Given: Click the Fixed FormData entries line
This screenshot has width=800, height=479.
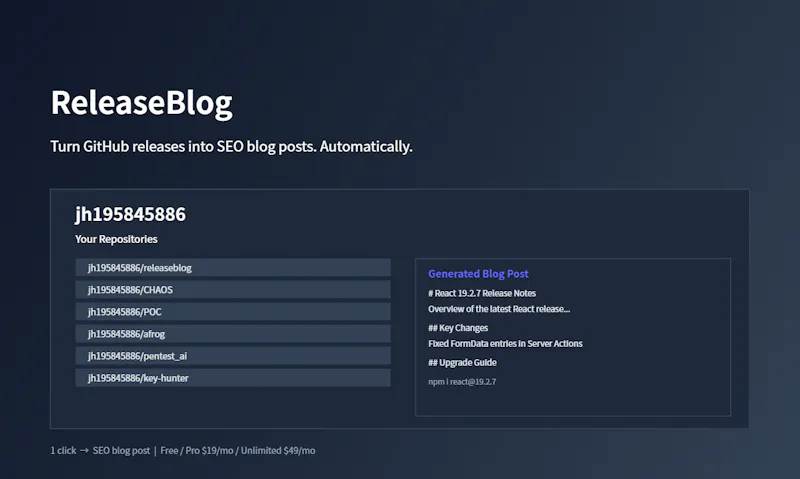Looking at the screenshot, I should coord(505,344).
